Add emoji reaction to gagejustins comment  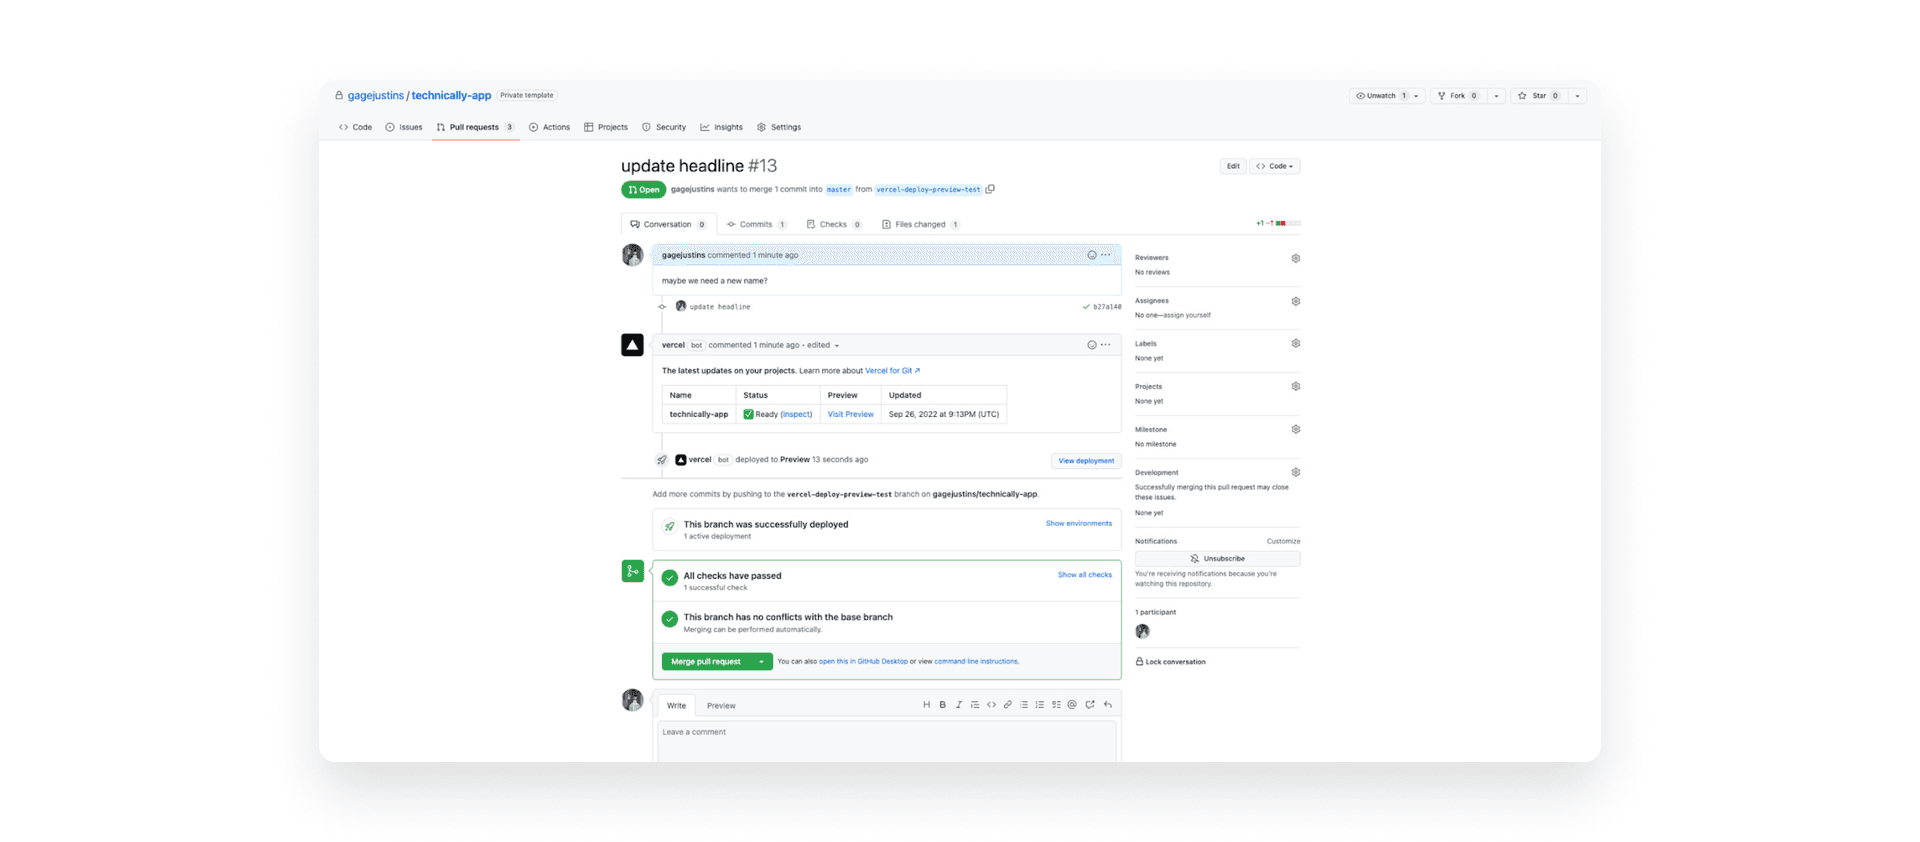coord(1091,255)
